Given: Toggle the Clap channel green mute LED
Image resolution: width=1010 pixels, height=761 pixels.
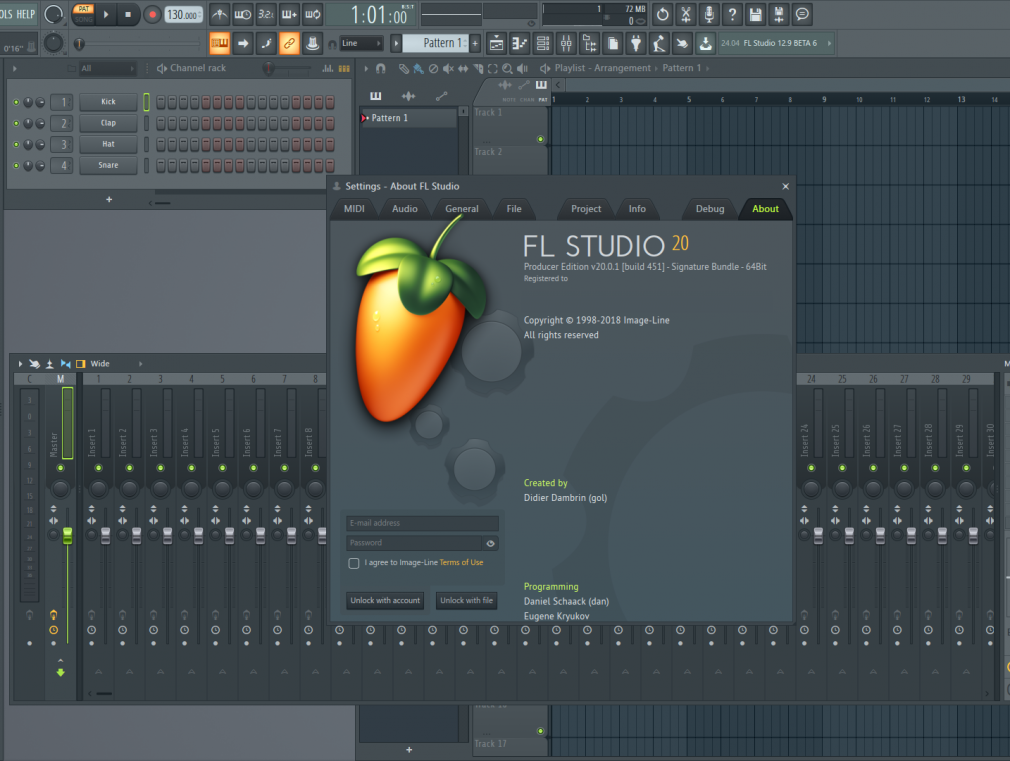Looking at the screenshot, I should [x=16, y=123].
